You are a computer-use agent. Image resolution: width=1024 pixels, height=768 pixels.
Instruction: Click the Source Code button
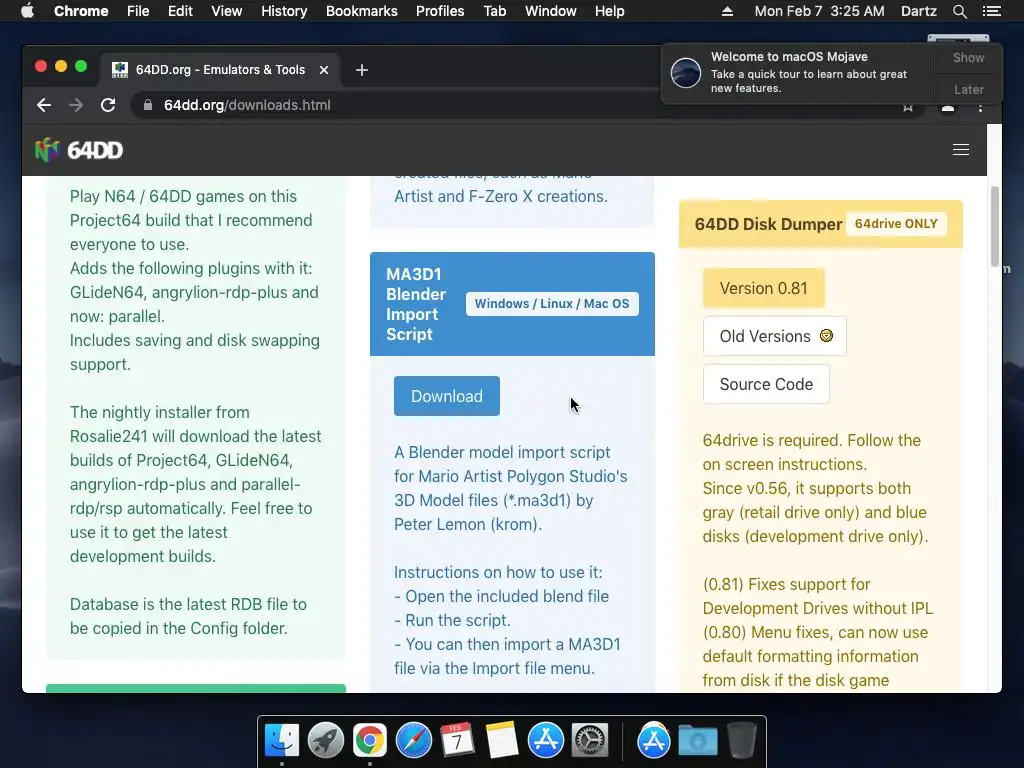766,384
